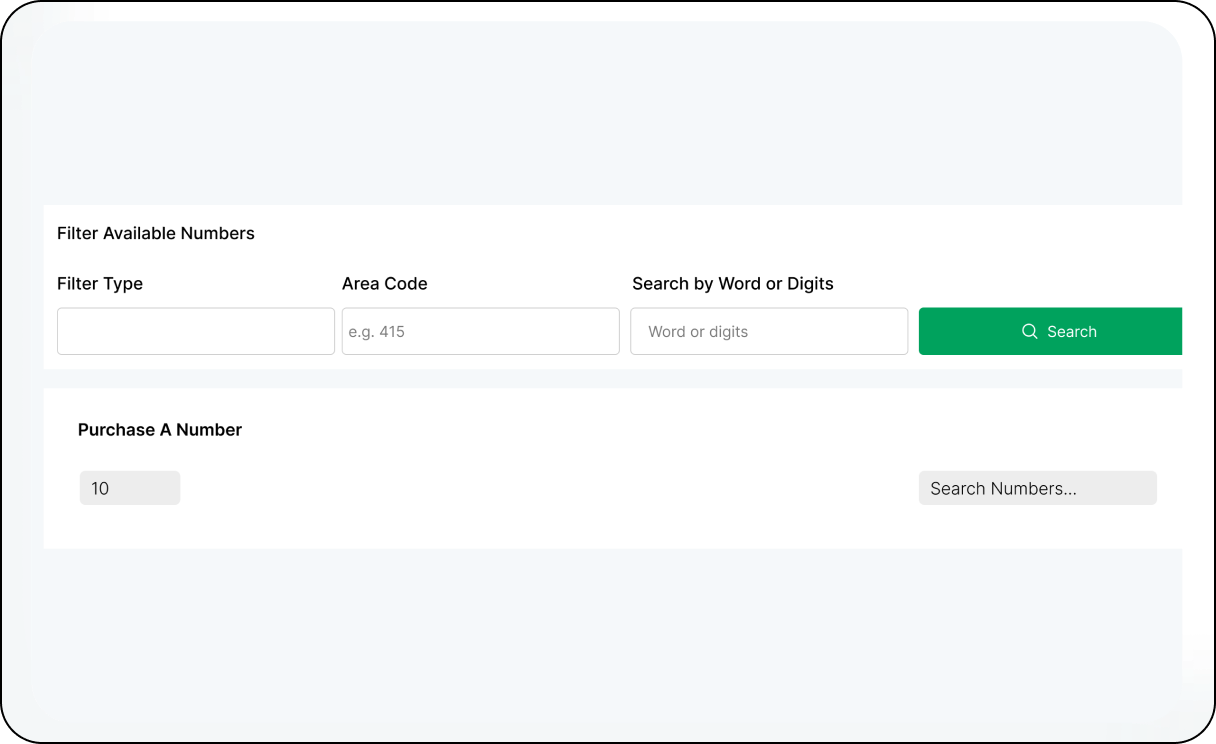The width and height of the screenshot is (1216, 744).
Task: Click the right end of Filter Type box
Action: click(318, 331)
